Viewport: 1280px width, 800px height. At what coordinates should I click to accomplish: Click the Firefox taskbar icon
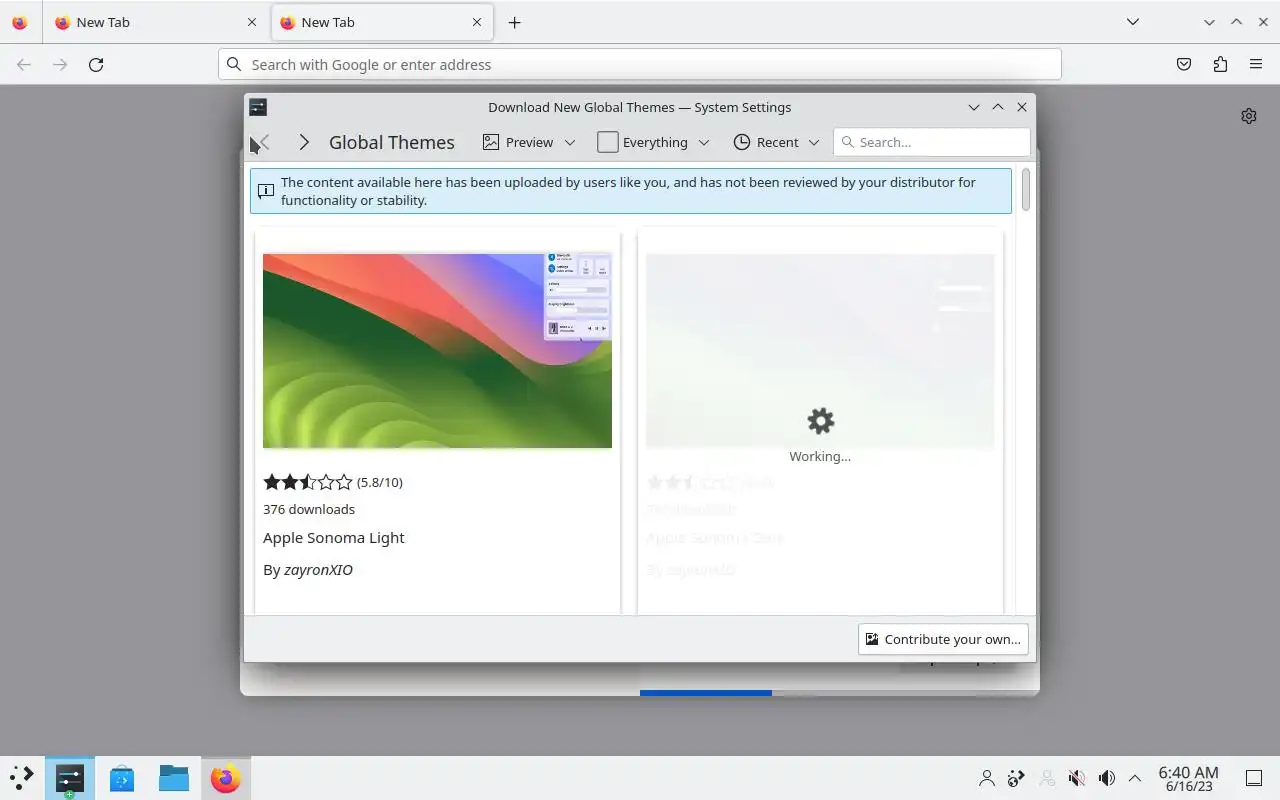coord(225,778)
